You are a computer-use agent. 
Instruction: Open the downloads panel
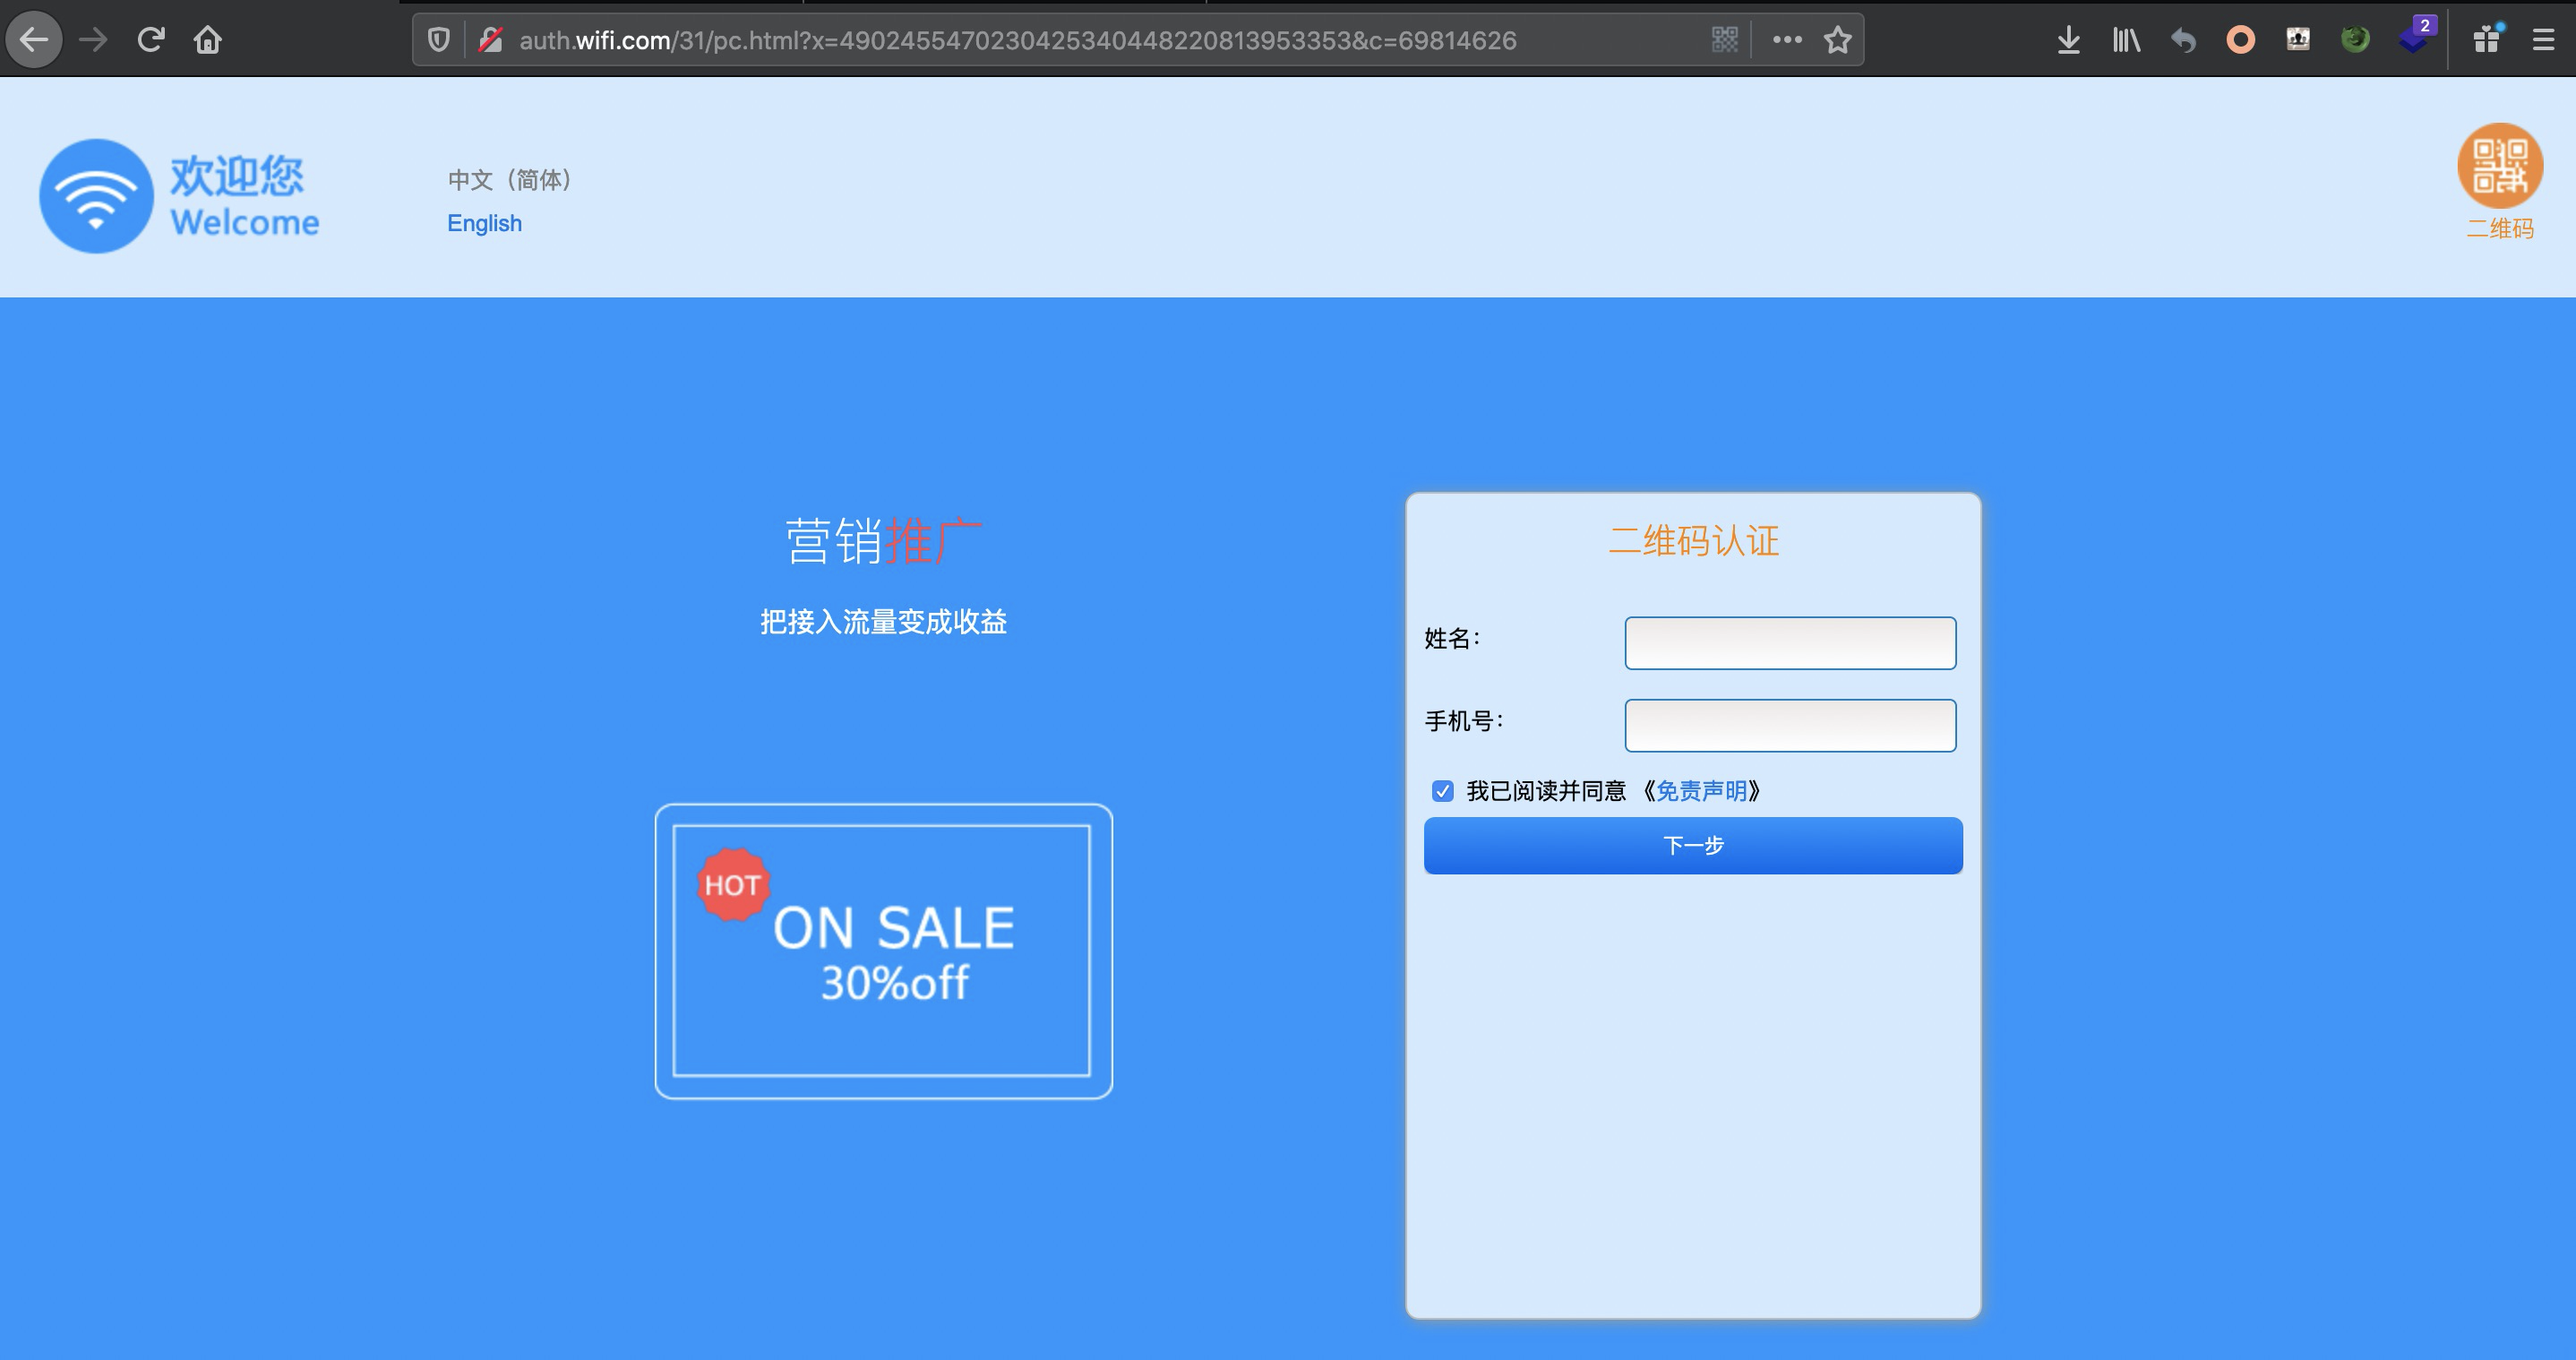click(2068, 40)
